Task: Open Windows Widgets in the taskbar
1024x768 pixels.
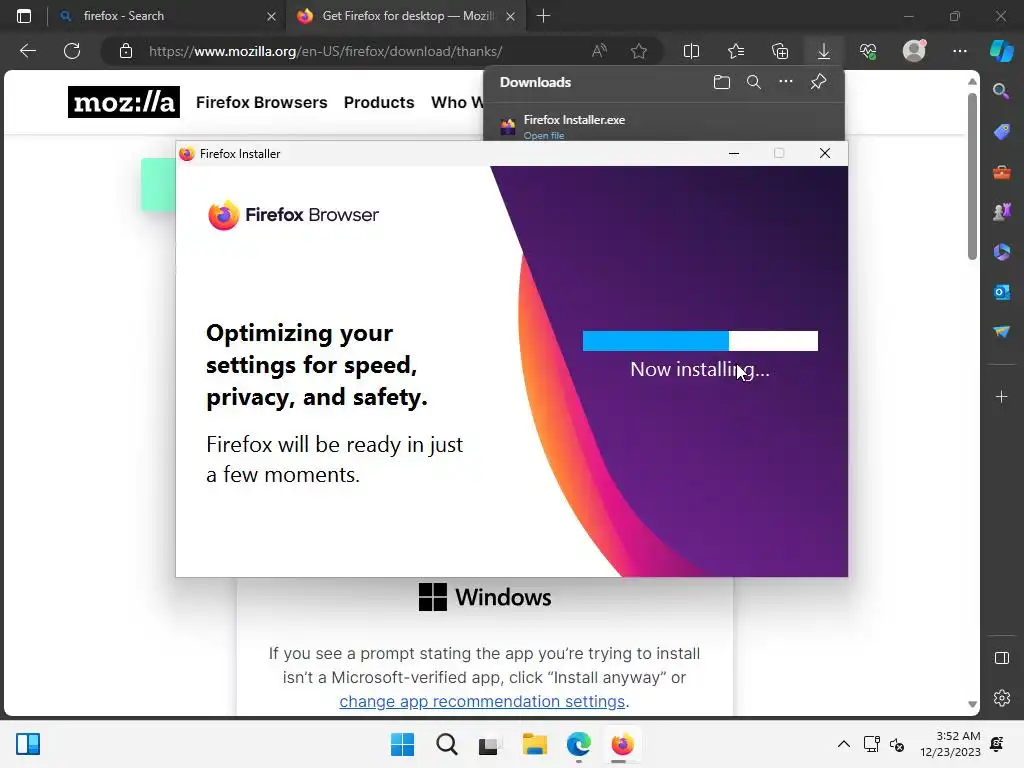Action: 28,744
